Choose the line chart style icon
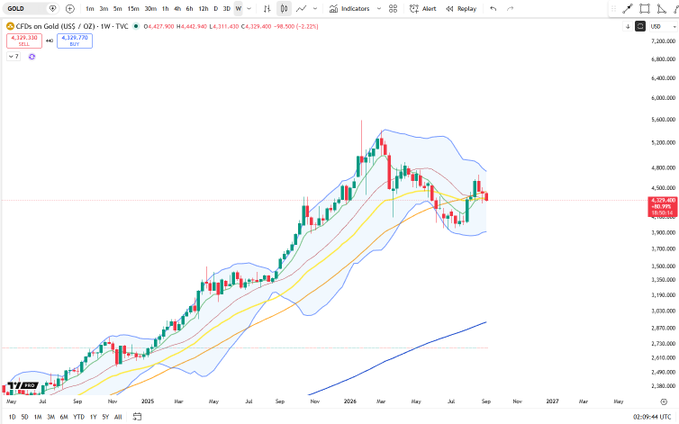 (x=301, y=9)
